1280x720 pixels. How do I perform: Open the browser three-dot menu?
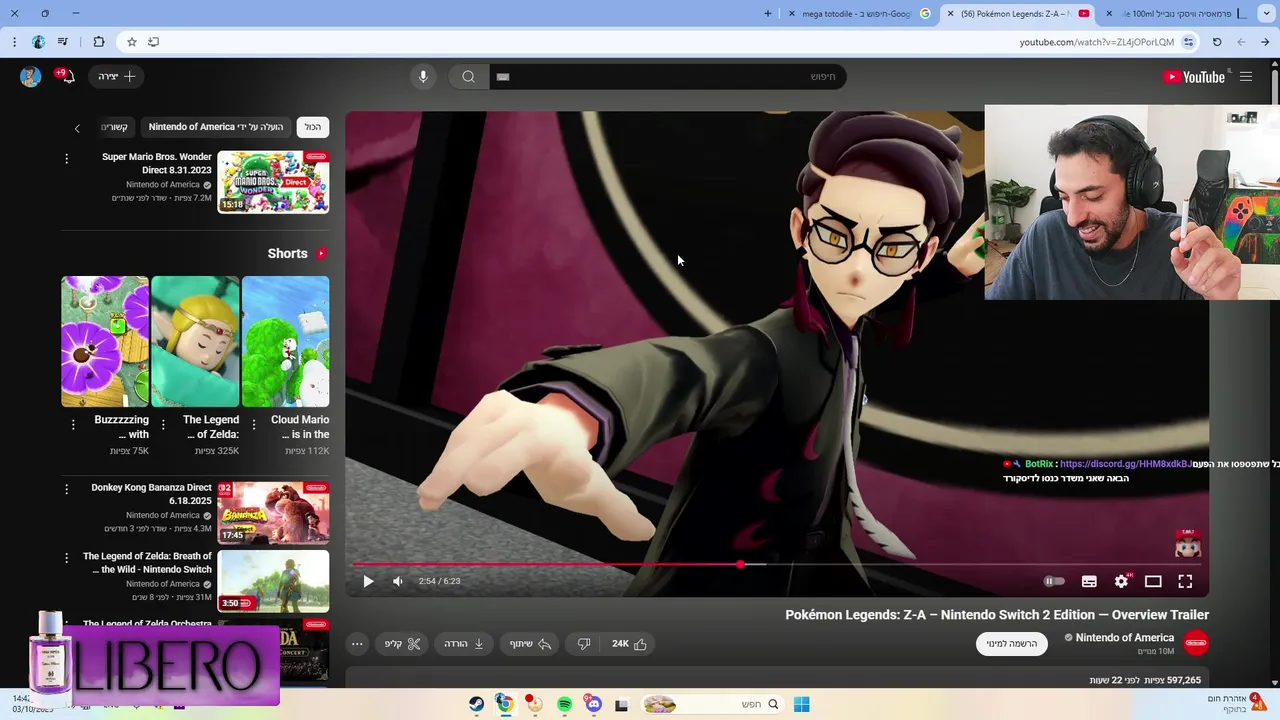14,42
